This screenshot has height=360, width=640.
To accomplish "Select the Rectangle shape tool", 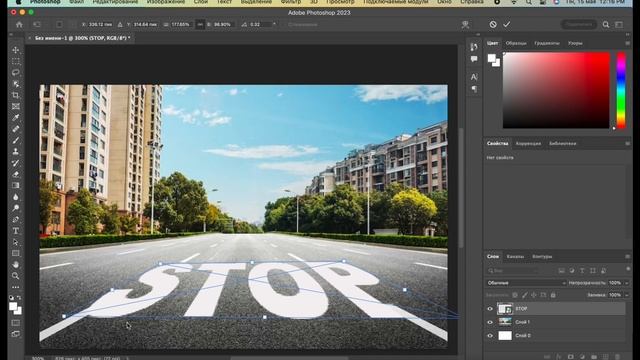I will [16, 253].
